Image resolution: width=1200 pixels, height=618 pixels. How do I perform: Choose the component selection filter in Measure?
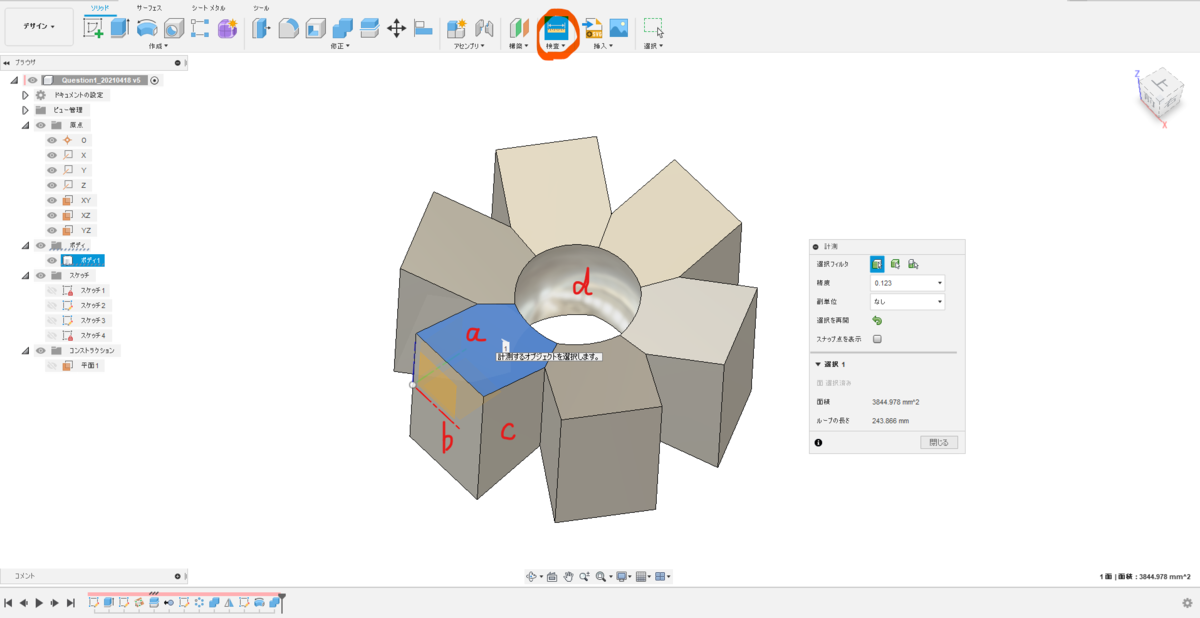point(913,264)
